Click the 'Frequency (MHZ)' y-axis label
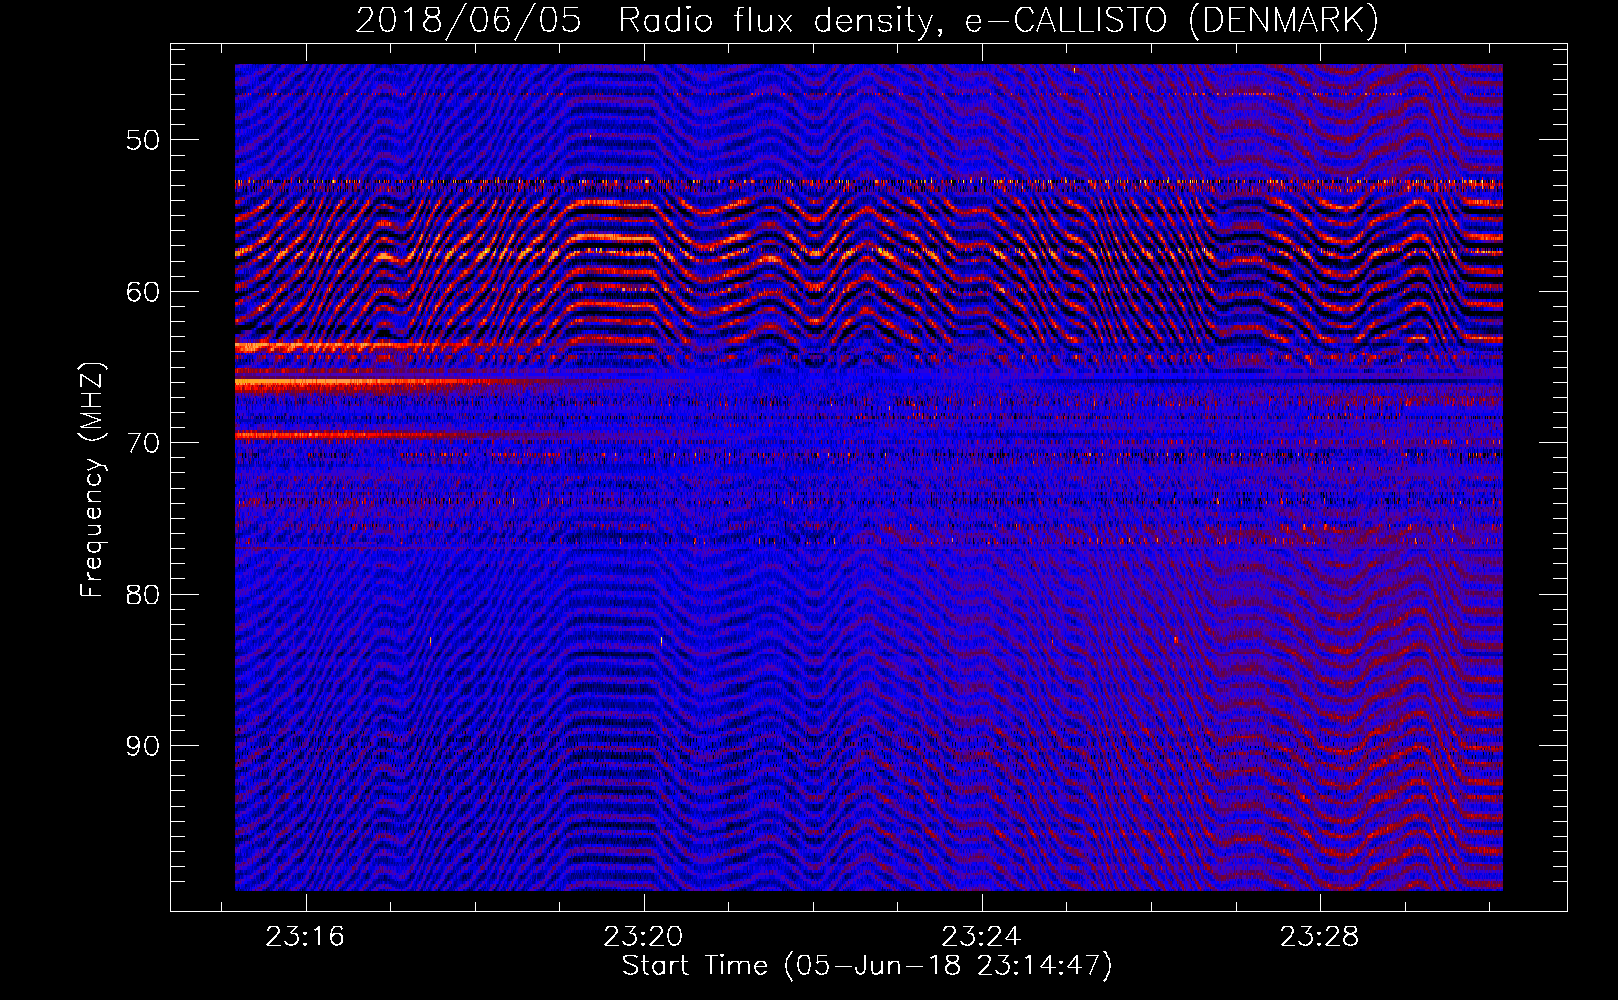The height and width of the screenshot is (1000, 1618). (92, 480)
